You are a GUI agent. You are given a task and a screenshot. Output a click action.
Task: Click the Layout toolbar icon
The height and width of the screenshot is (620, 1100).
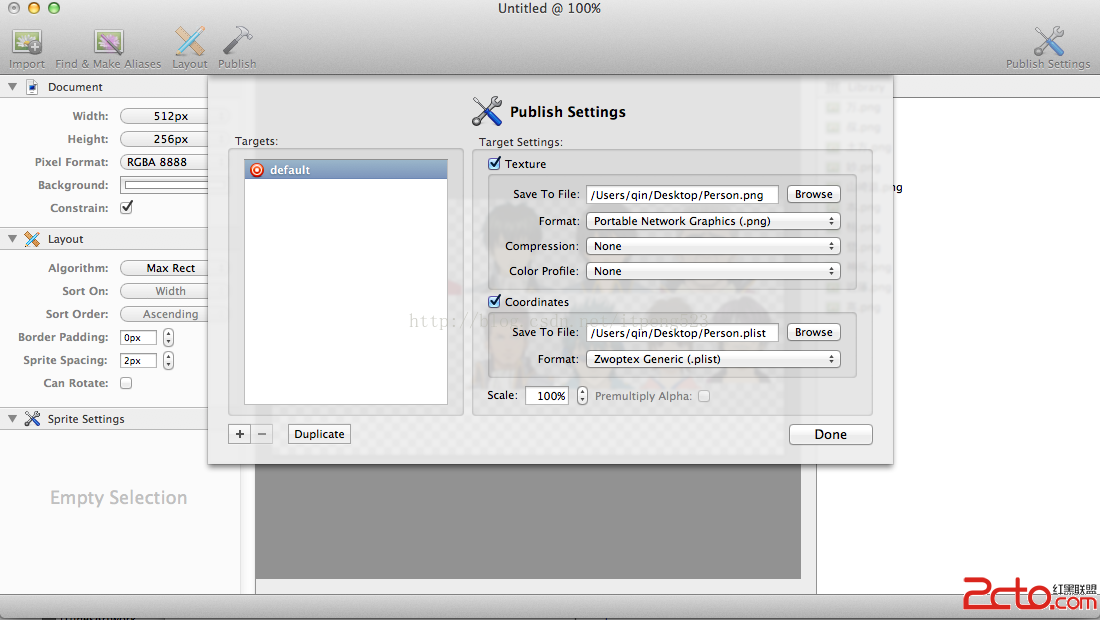(x=189, y=43)
